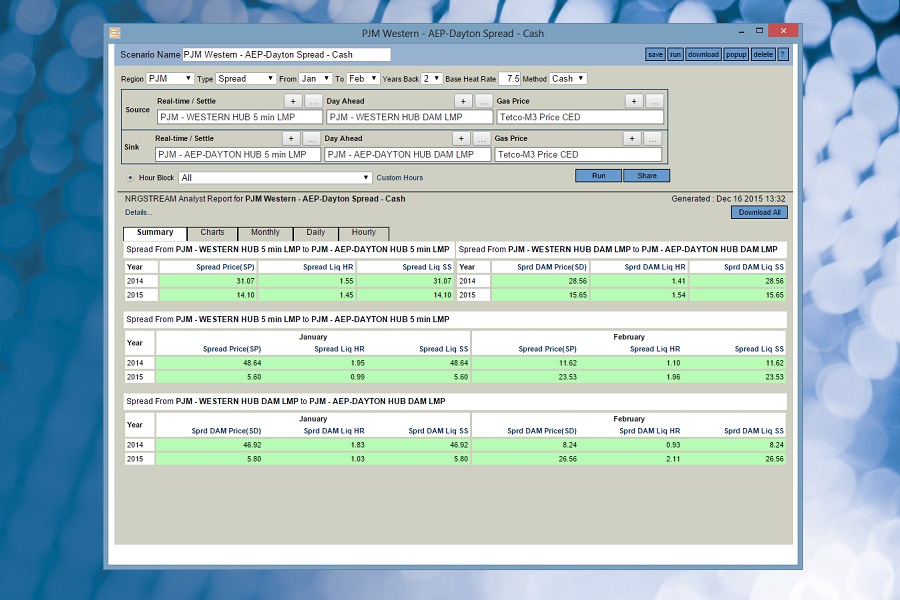Click the download button in top toolbar

pyautogui.click(x=703, y=55)
